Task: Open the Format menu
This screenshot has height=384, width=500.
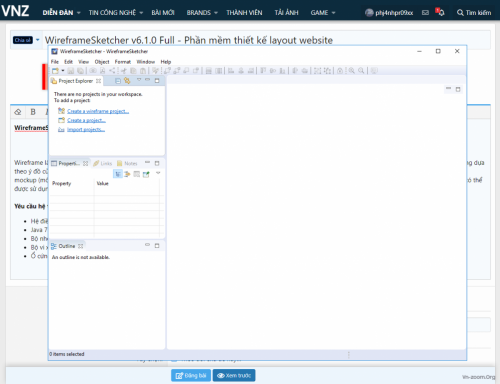Action: click(123, 62)
